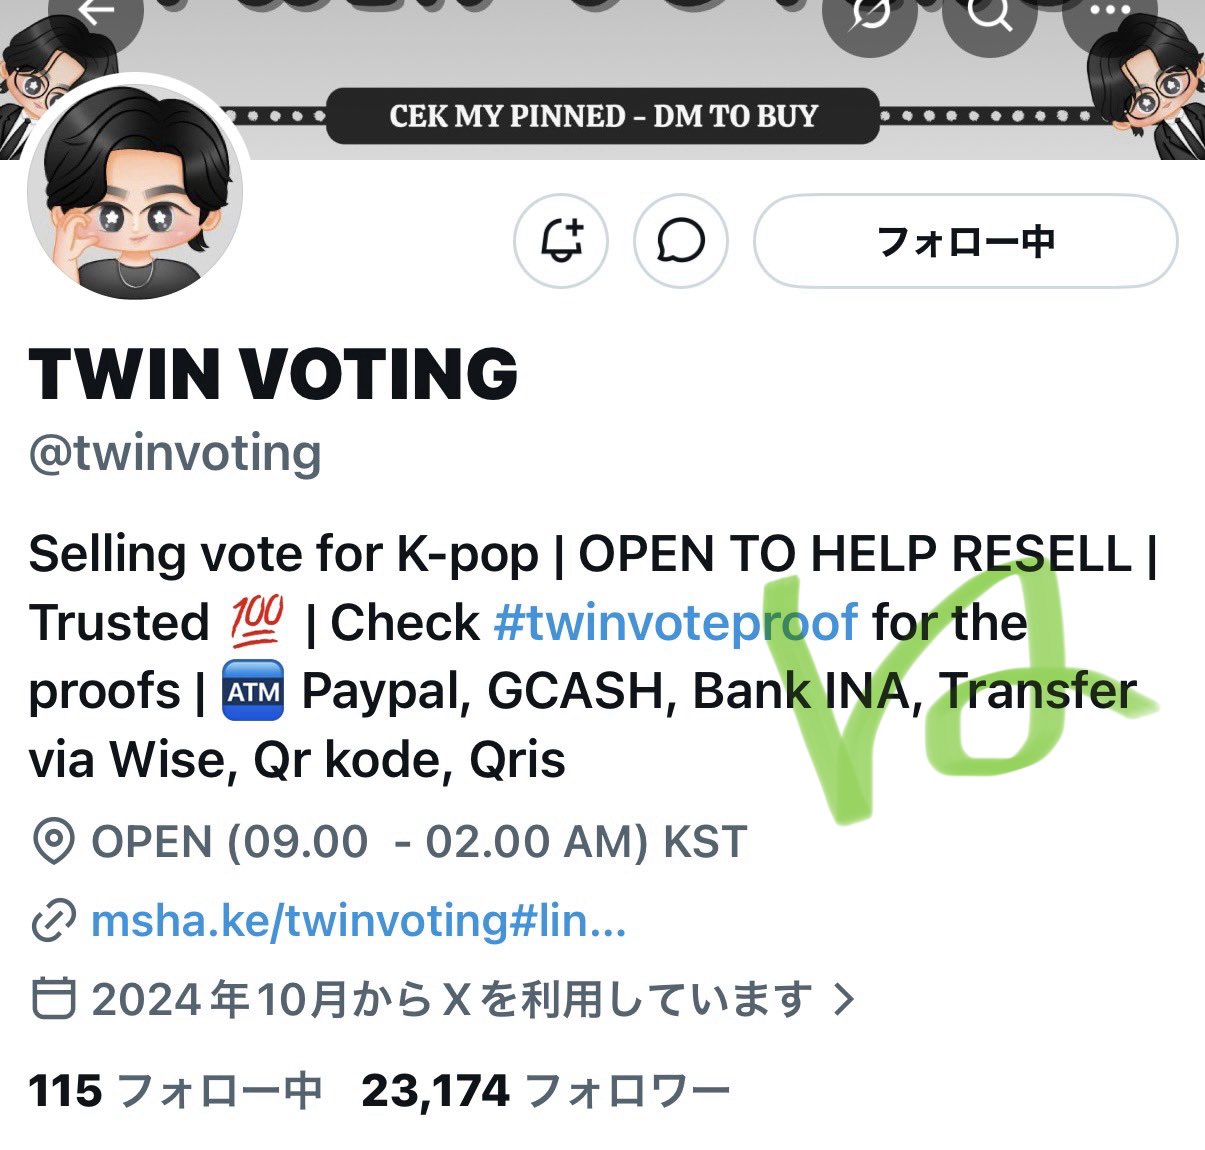Visit the msha.ke/twinvoting link
Viewport: 1205px width, 1150px height.
358,921
